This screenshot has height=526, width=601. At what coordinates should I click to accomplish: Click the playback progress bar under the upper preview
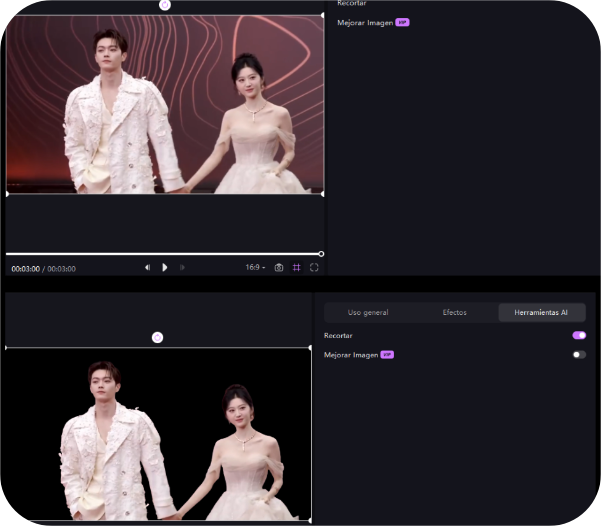click(160, 254)
